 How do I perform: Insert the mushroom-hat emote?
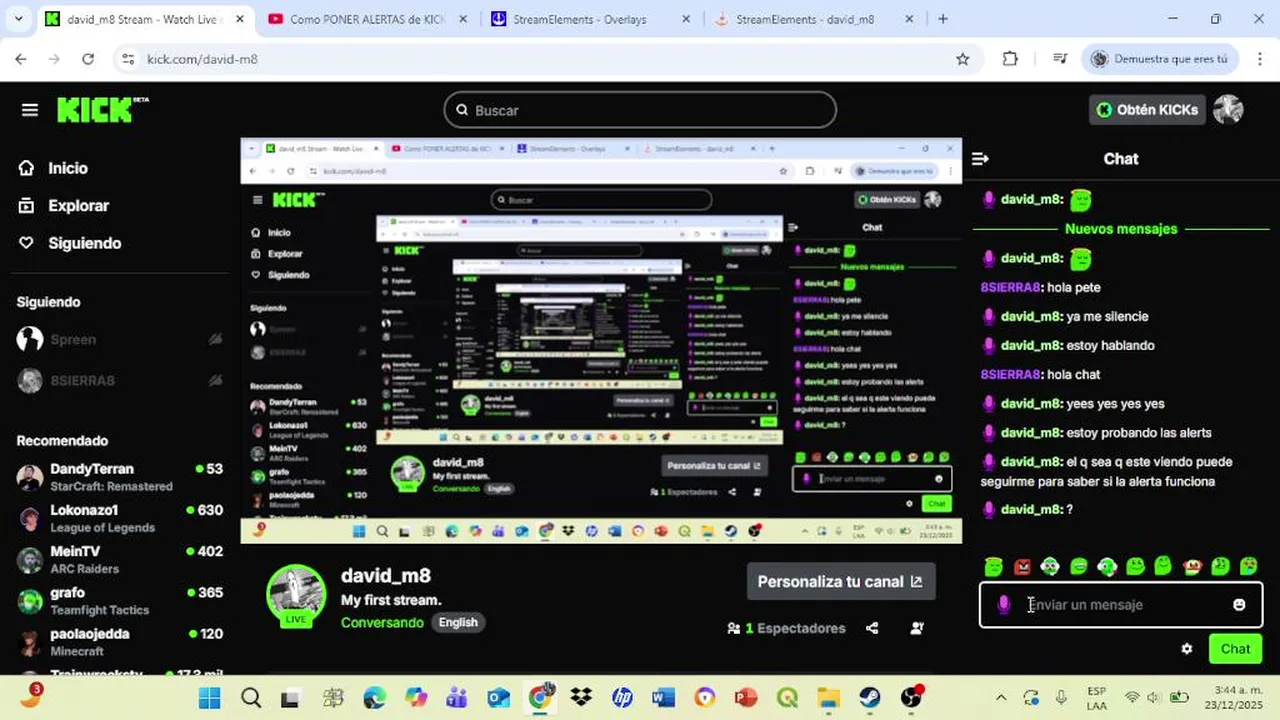pyautogui.click(x=1192, y=567)
